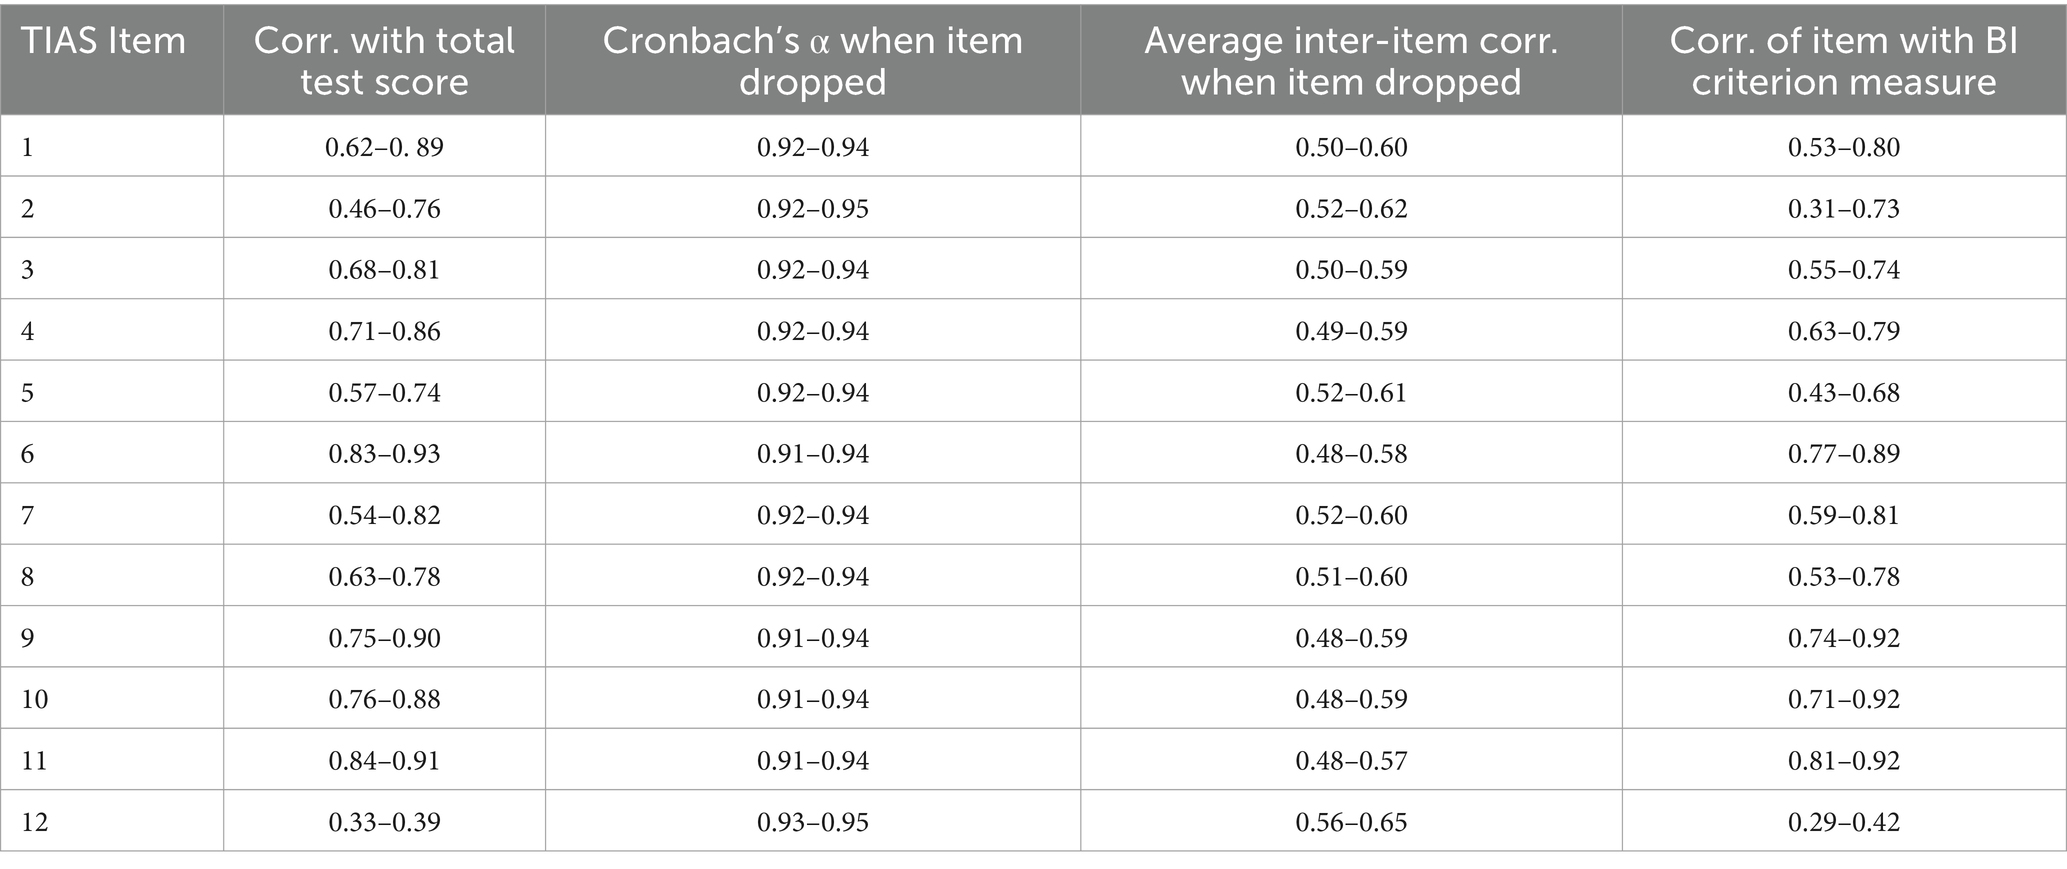The image size is (2067, 869).
Task: Click the 0.33–0.39 total score cell
Action: (x=384, y=822)
